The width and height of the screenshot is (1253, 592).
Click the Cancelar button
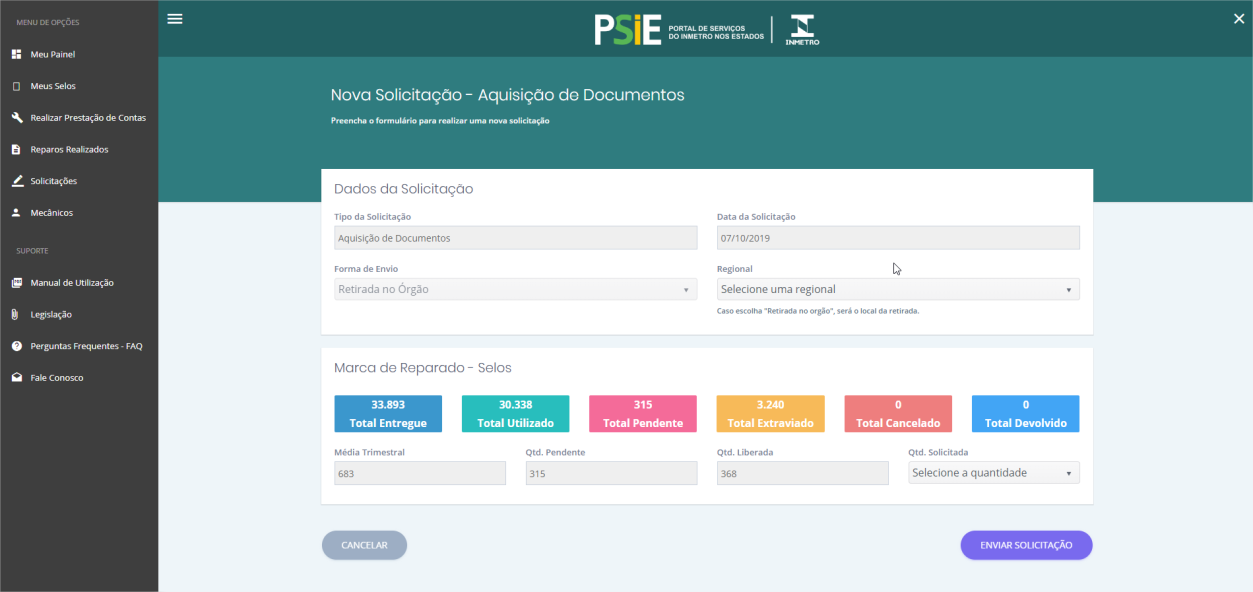click(x=364, y=545)
